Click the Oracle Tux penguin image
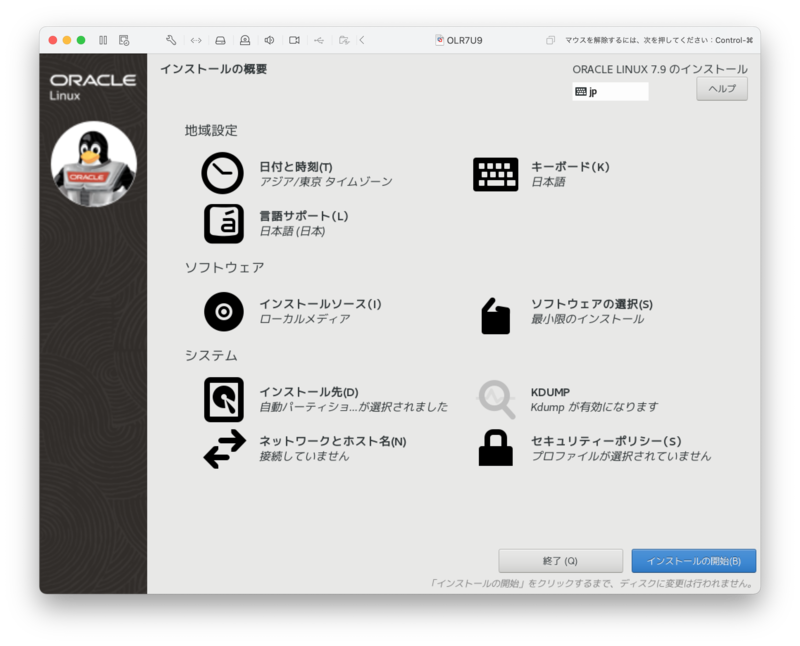 94,164
